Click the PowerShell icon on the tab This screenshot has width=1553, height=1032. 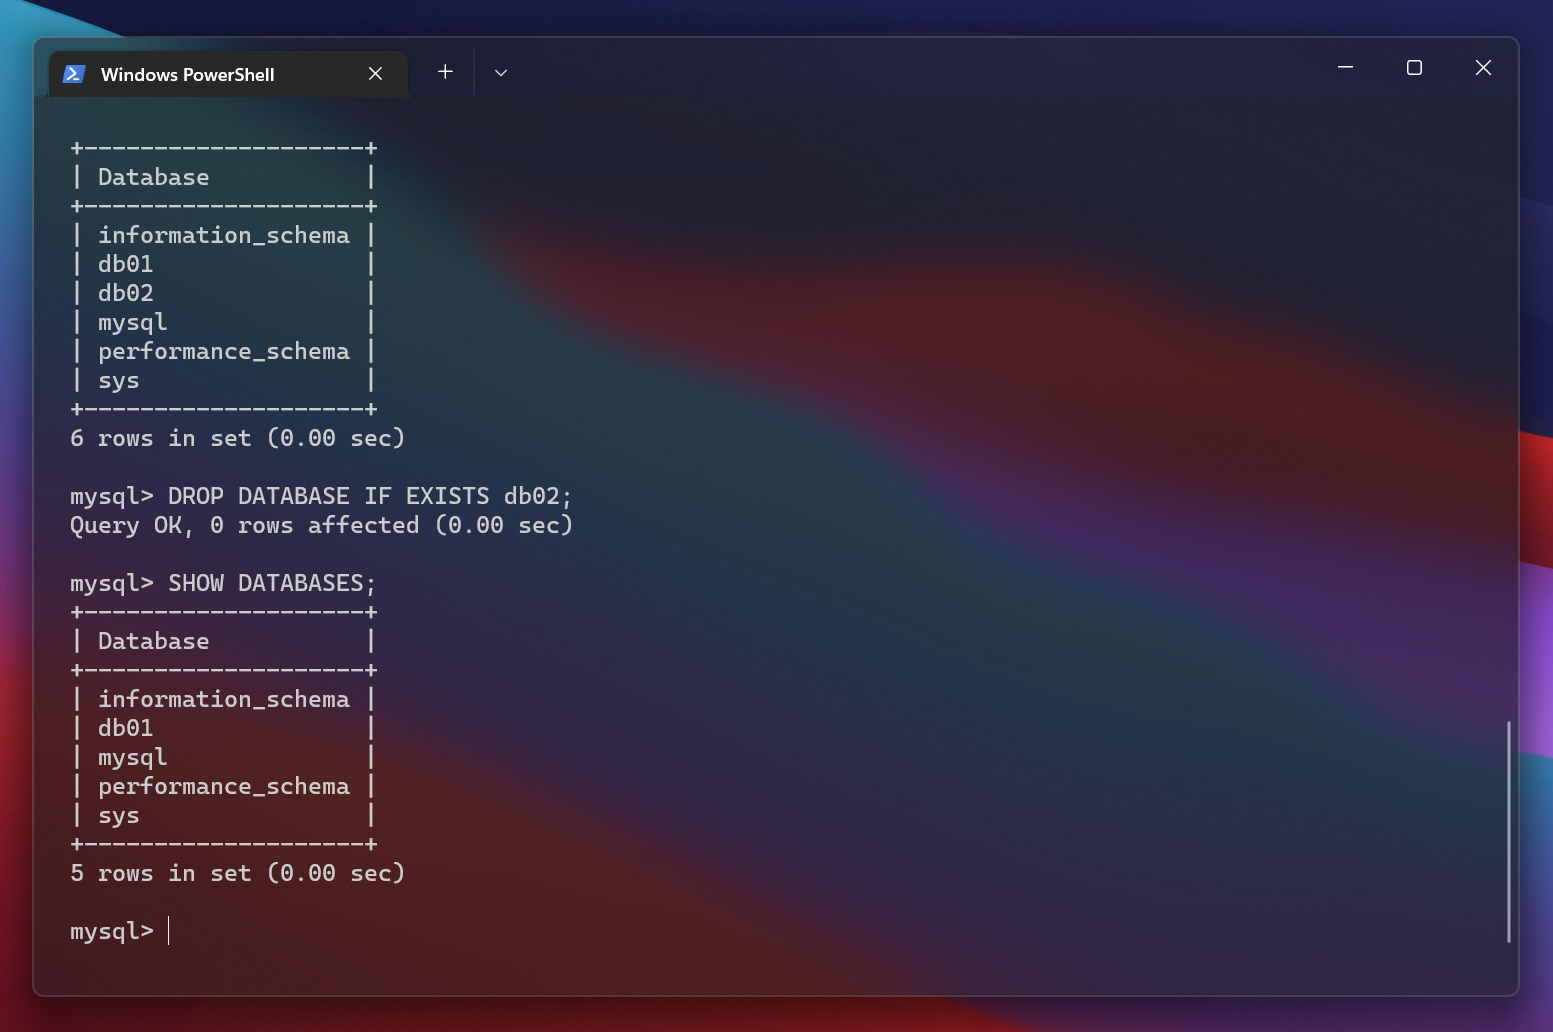click(x=74, y=73)
